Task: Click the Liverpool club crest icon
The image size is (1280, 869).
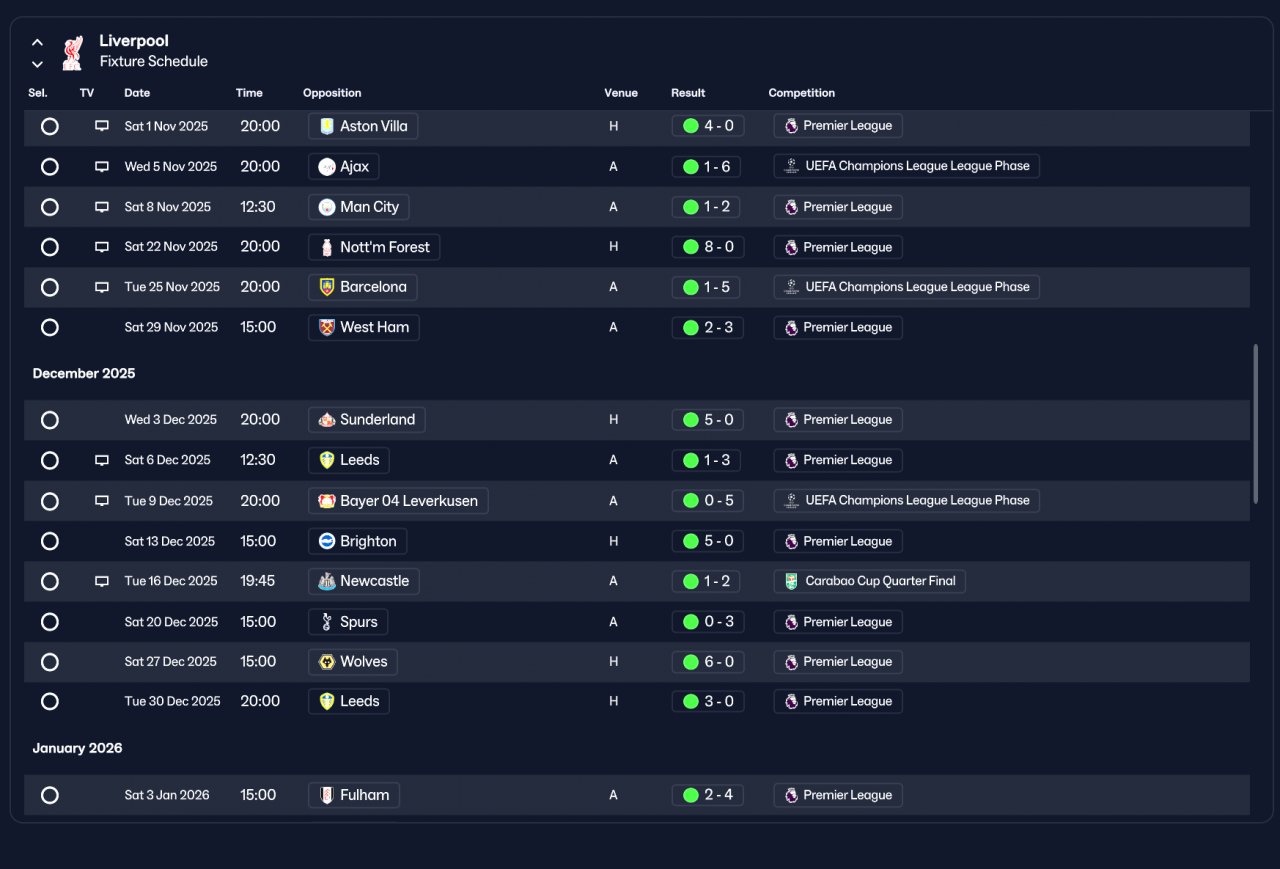Action: click(72, 53)
